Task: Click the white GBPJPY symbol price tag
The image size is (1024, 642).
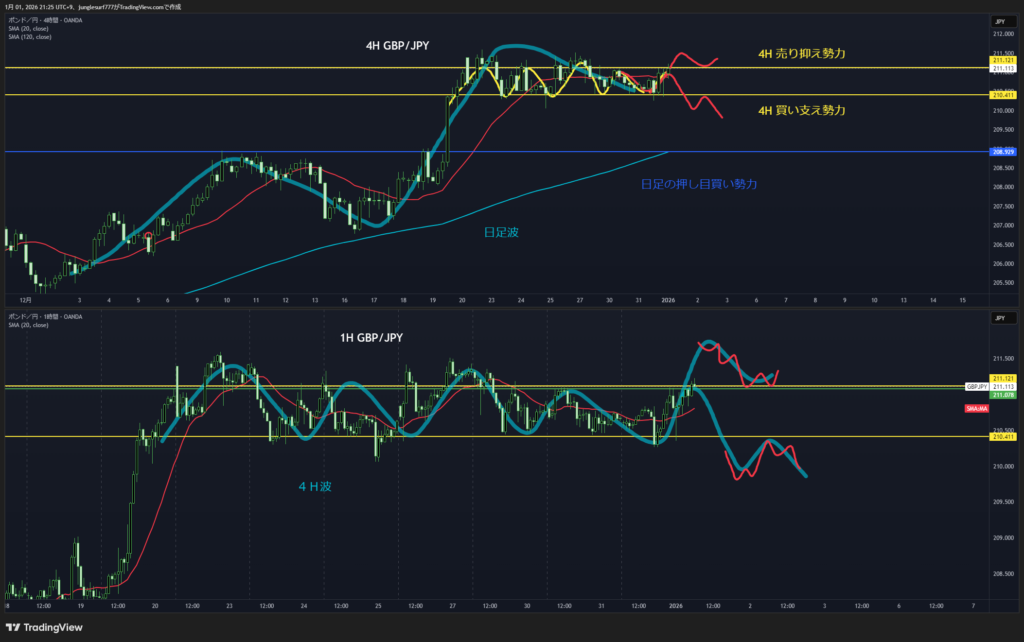Action: pyautogui.click(x=977, y=386)
